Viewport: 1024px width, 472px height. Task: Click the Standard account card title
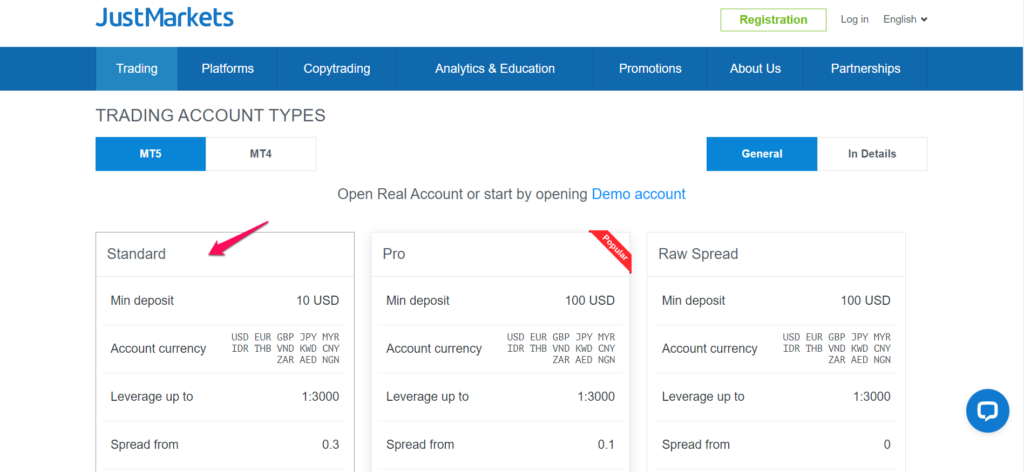pyautogui.click(x=136, y=254)
